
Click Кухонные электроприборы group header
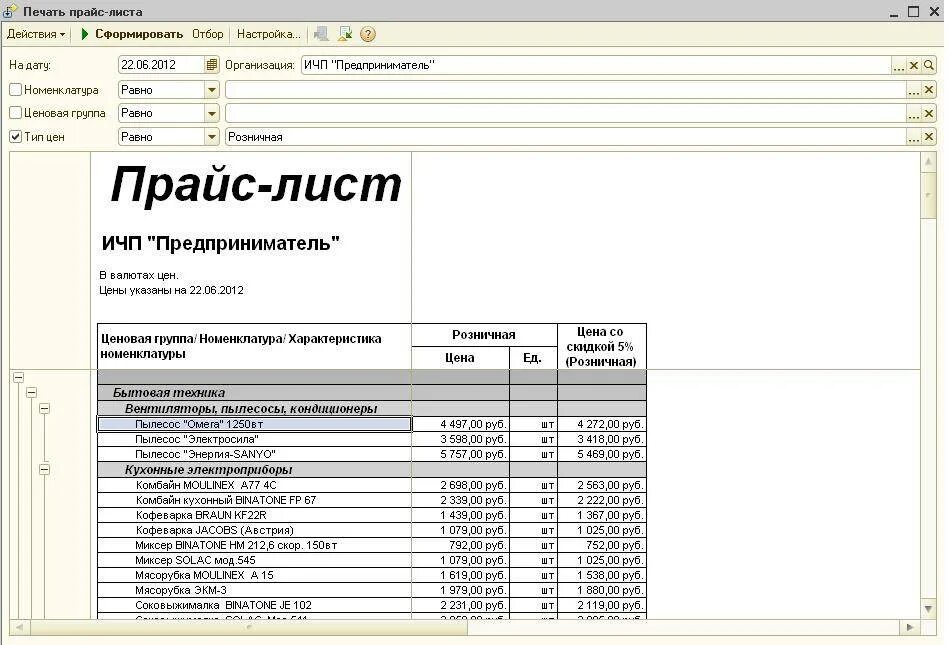point(255,469)
